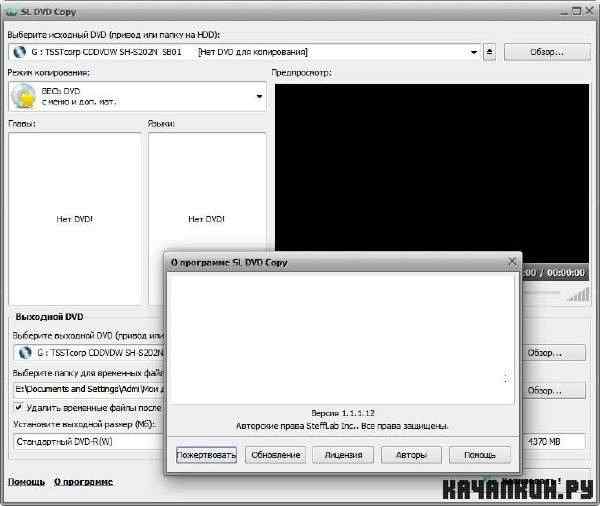Click the Версия 1.1.1.12 text
Viewport: 600px width, 506px height.
click(343, 413)
